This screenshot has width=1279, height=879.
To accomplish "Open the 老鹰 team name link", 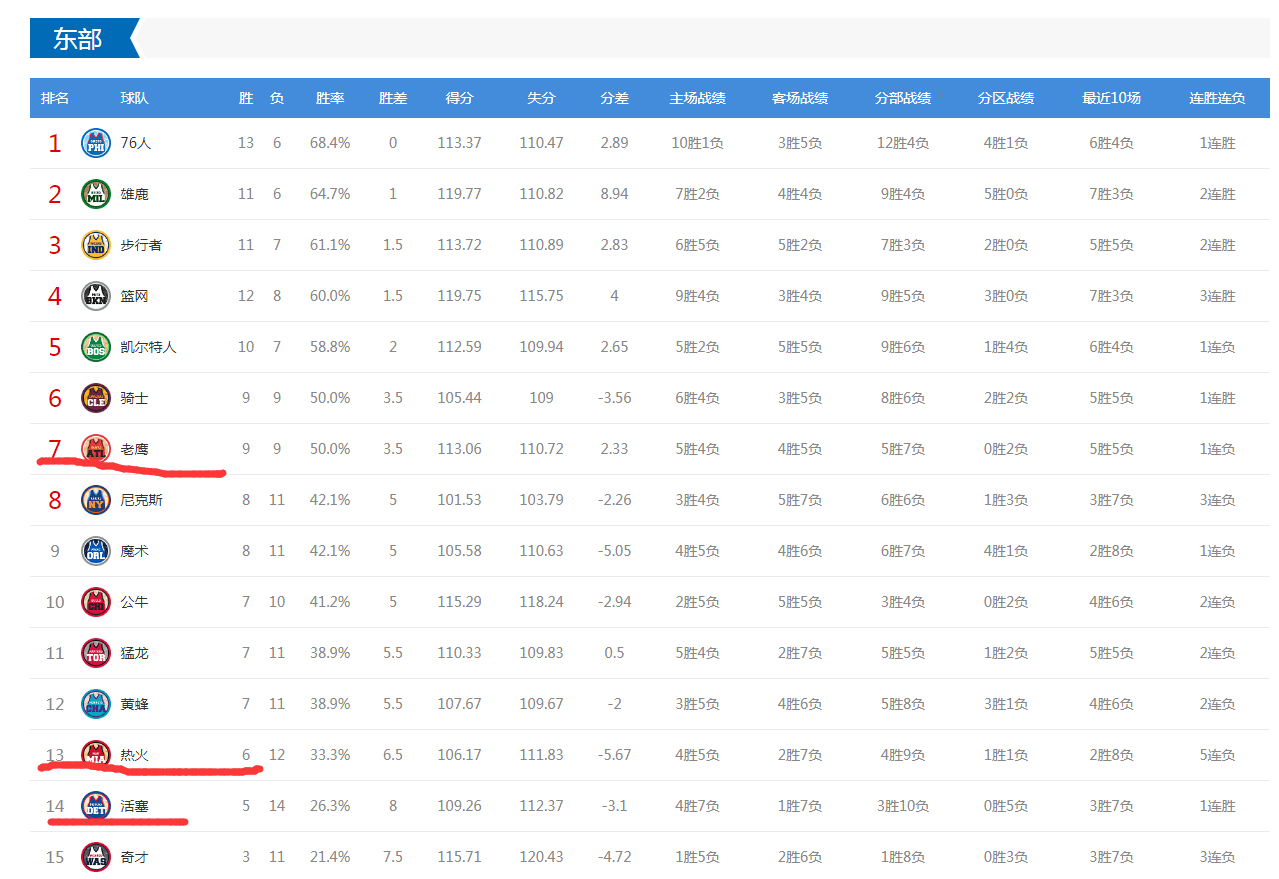I will (x=134, y=449).
